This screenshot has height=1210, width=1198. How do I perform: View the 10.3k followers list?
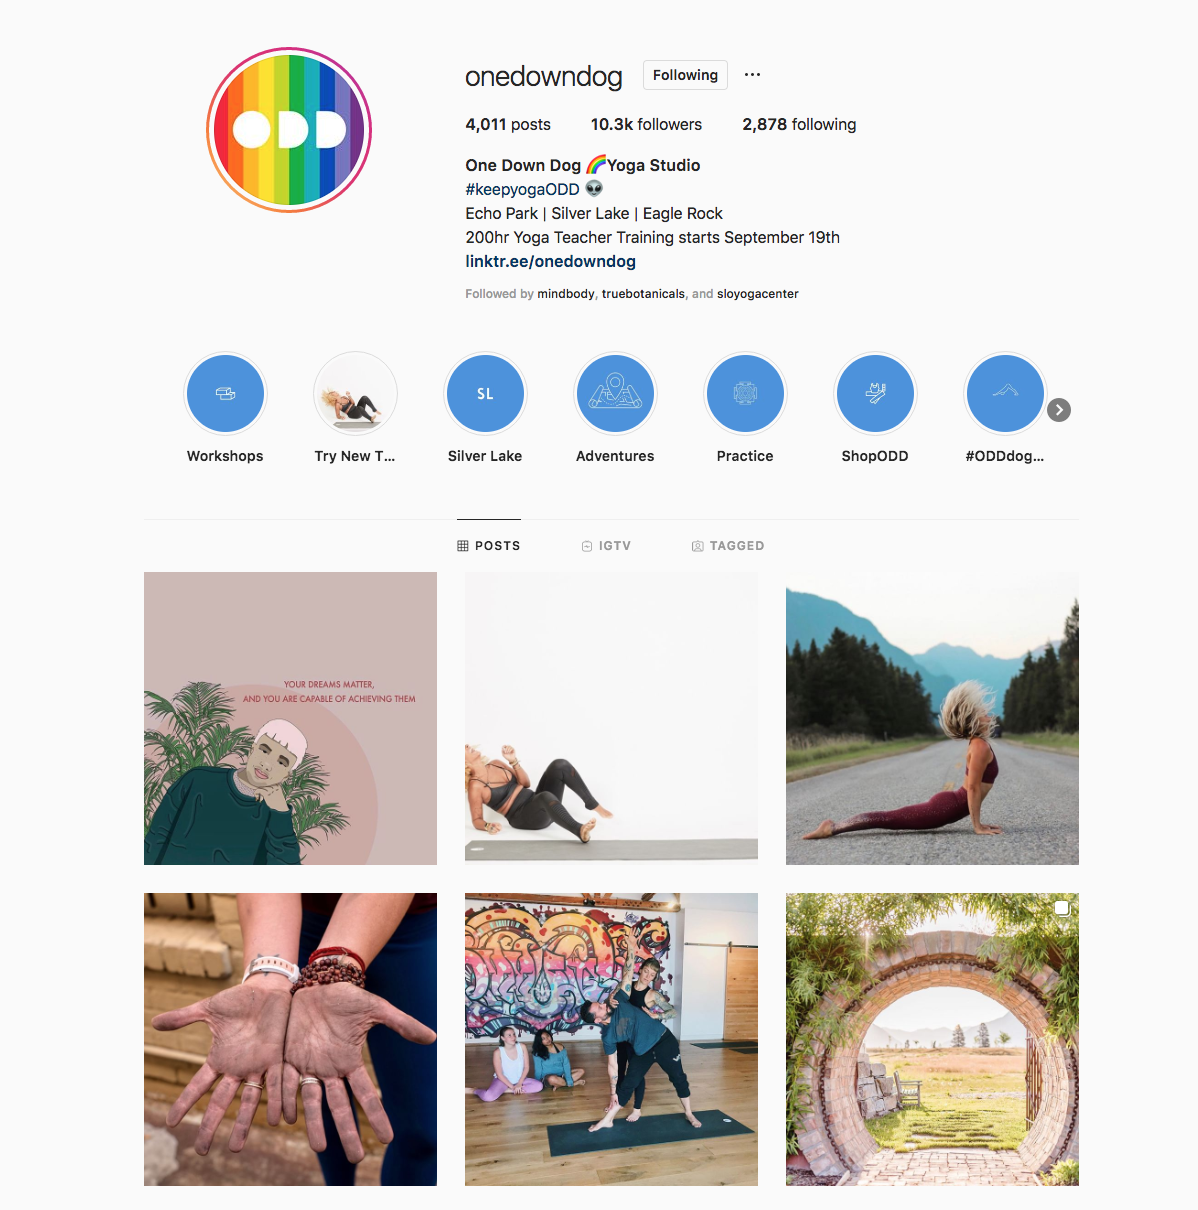tap(646, 124)
